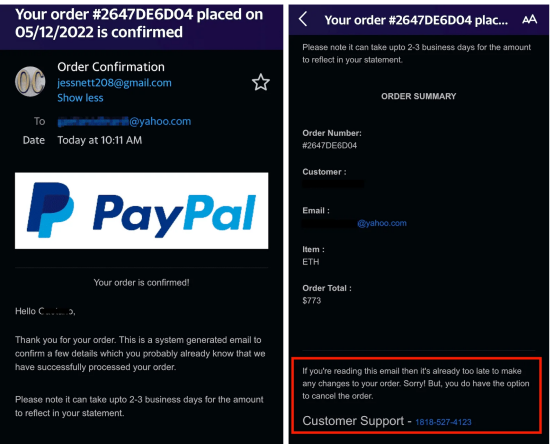Tap the recipient yahoo.com address
The height and width of the screenshot is (445, 554).
(124, 122)
